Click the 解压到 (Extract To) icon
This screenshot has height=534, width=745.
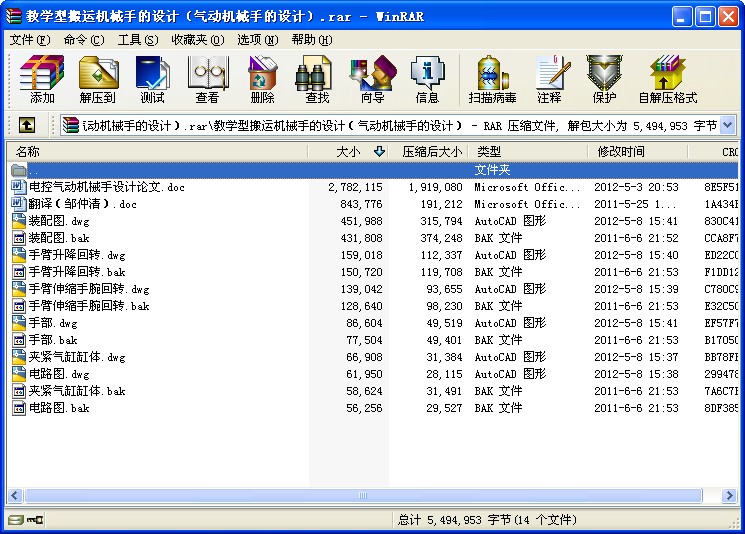pyautogui.click(x=98, y=79)
